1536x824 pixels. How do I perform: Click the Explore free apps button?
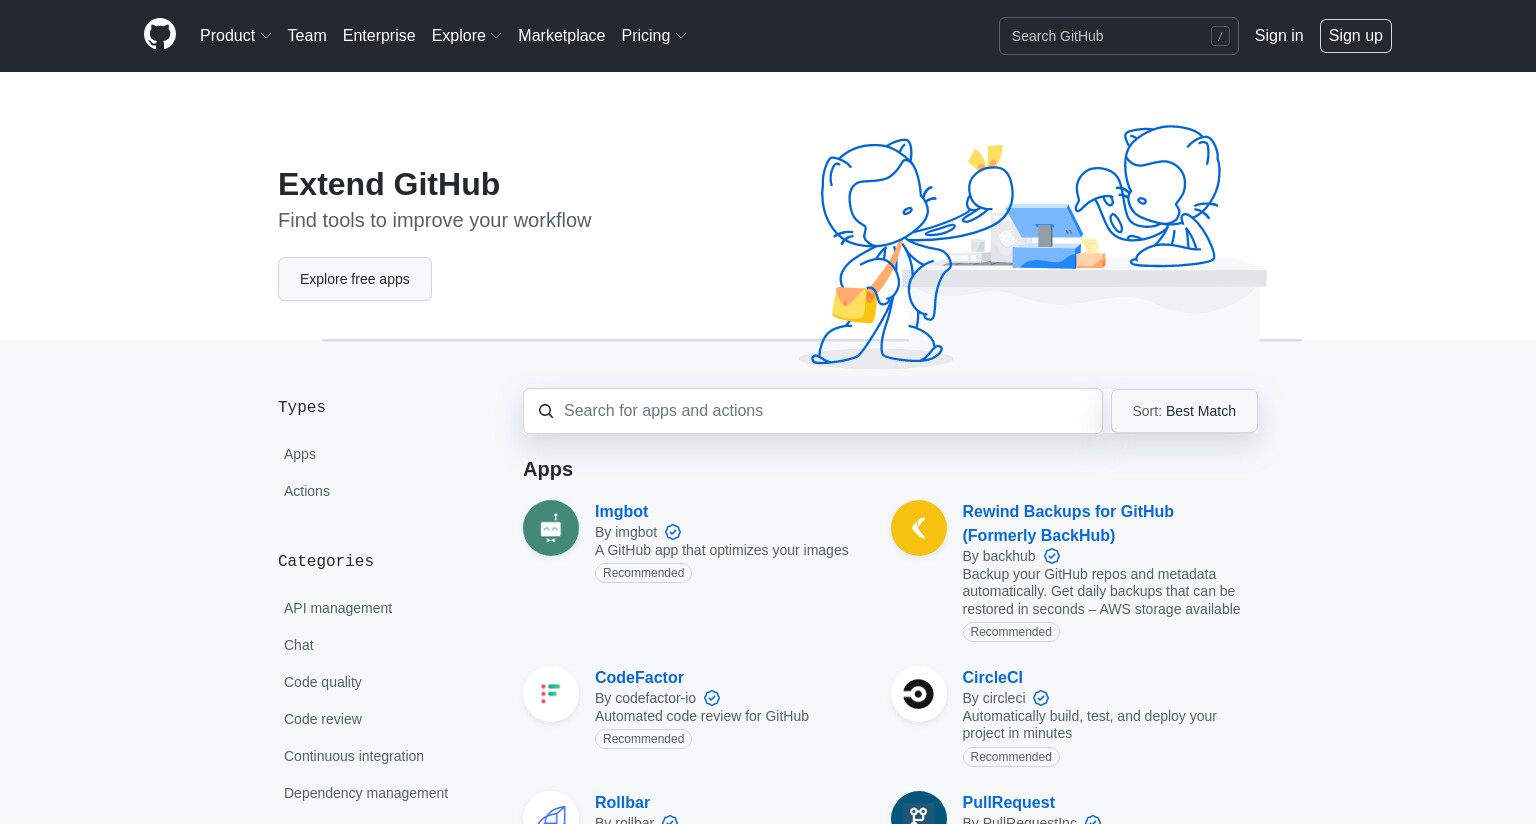[x=355, y=279]
